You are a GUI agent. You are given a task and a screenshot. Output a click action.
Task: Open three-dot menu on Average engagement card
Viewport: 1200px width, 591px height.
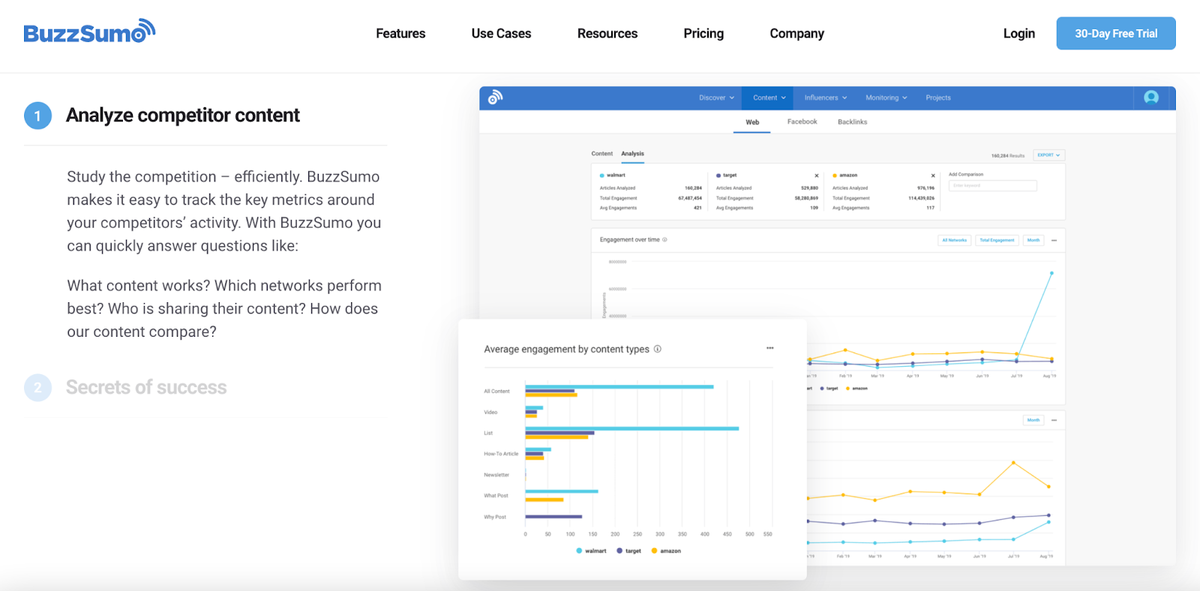(x=770, y=348)
